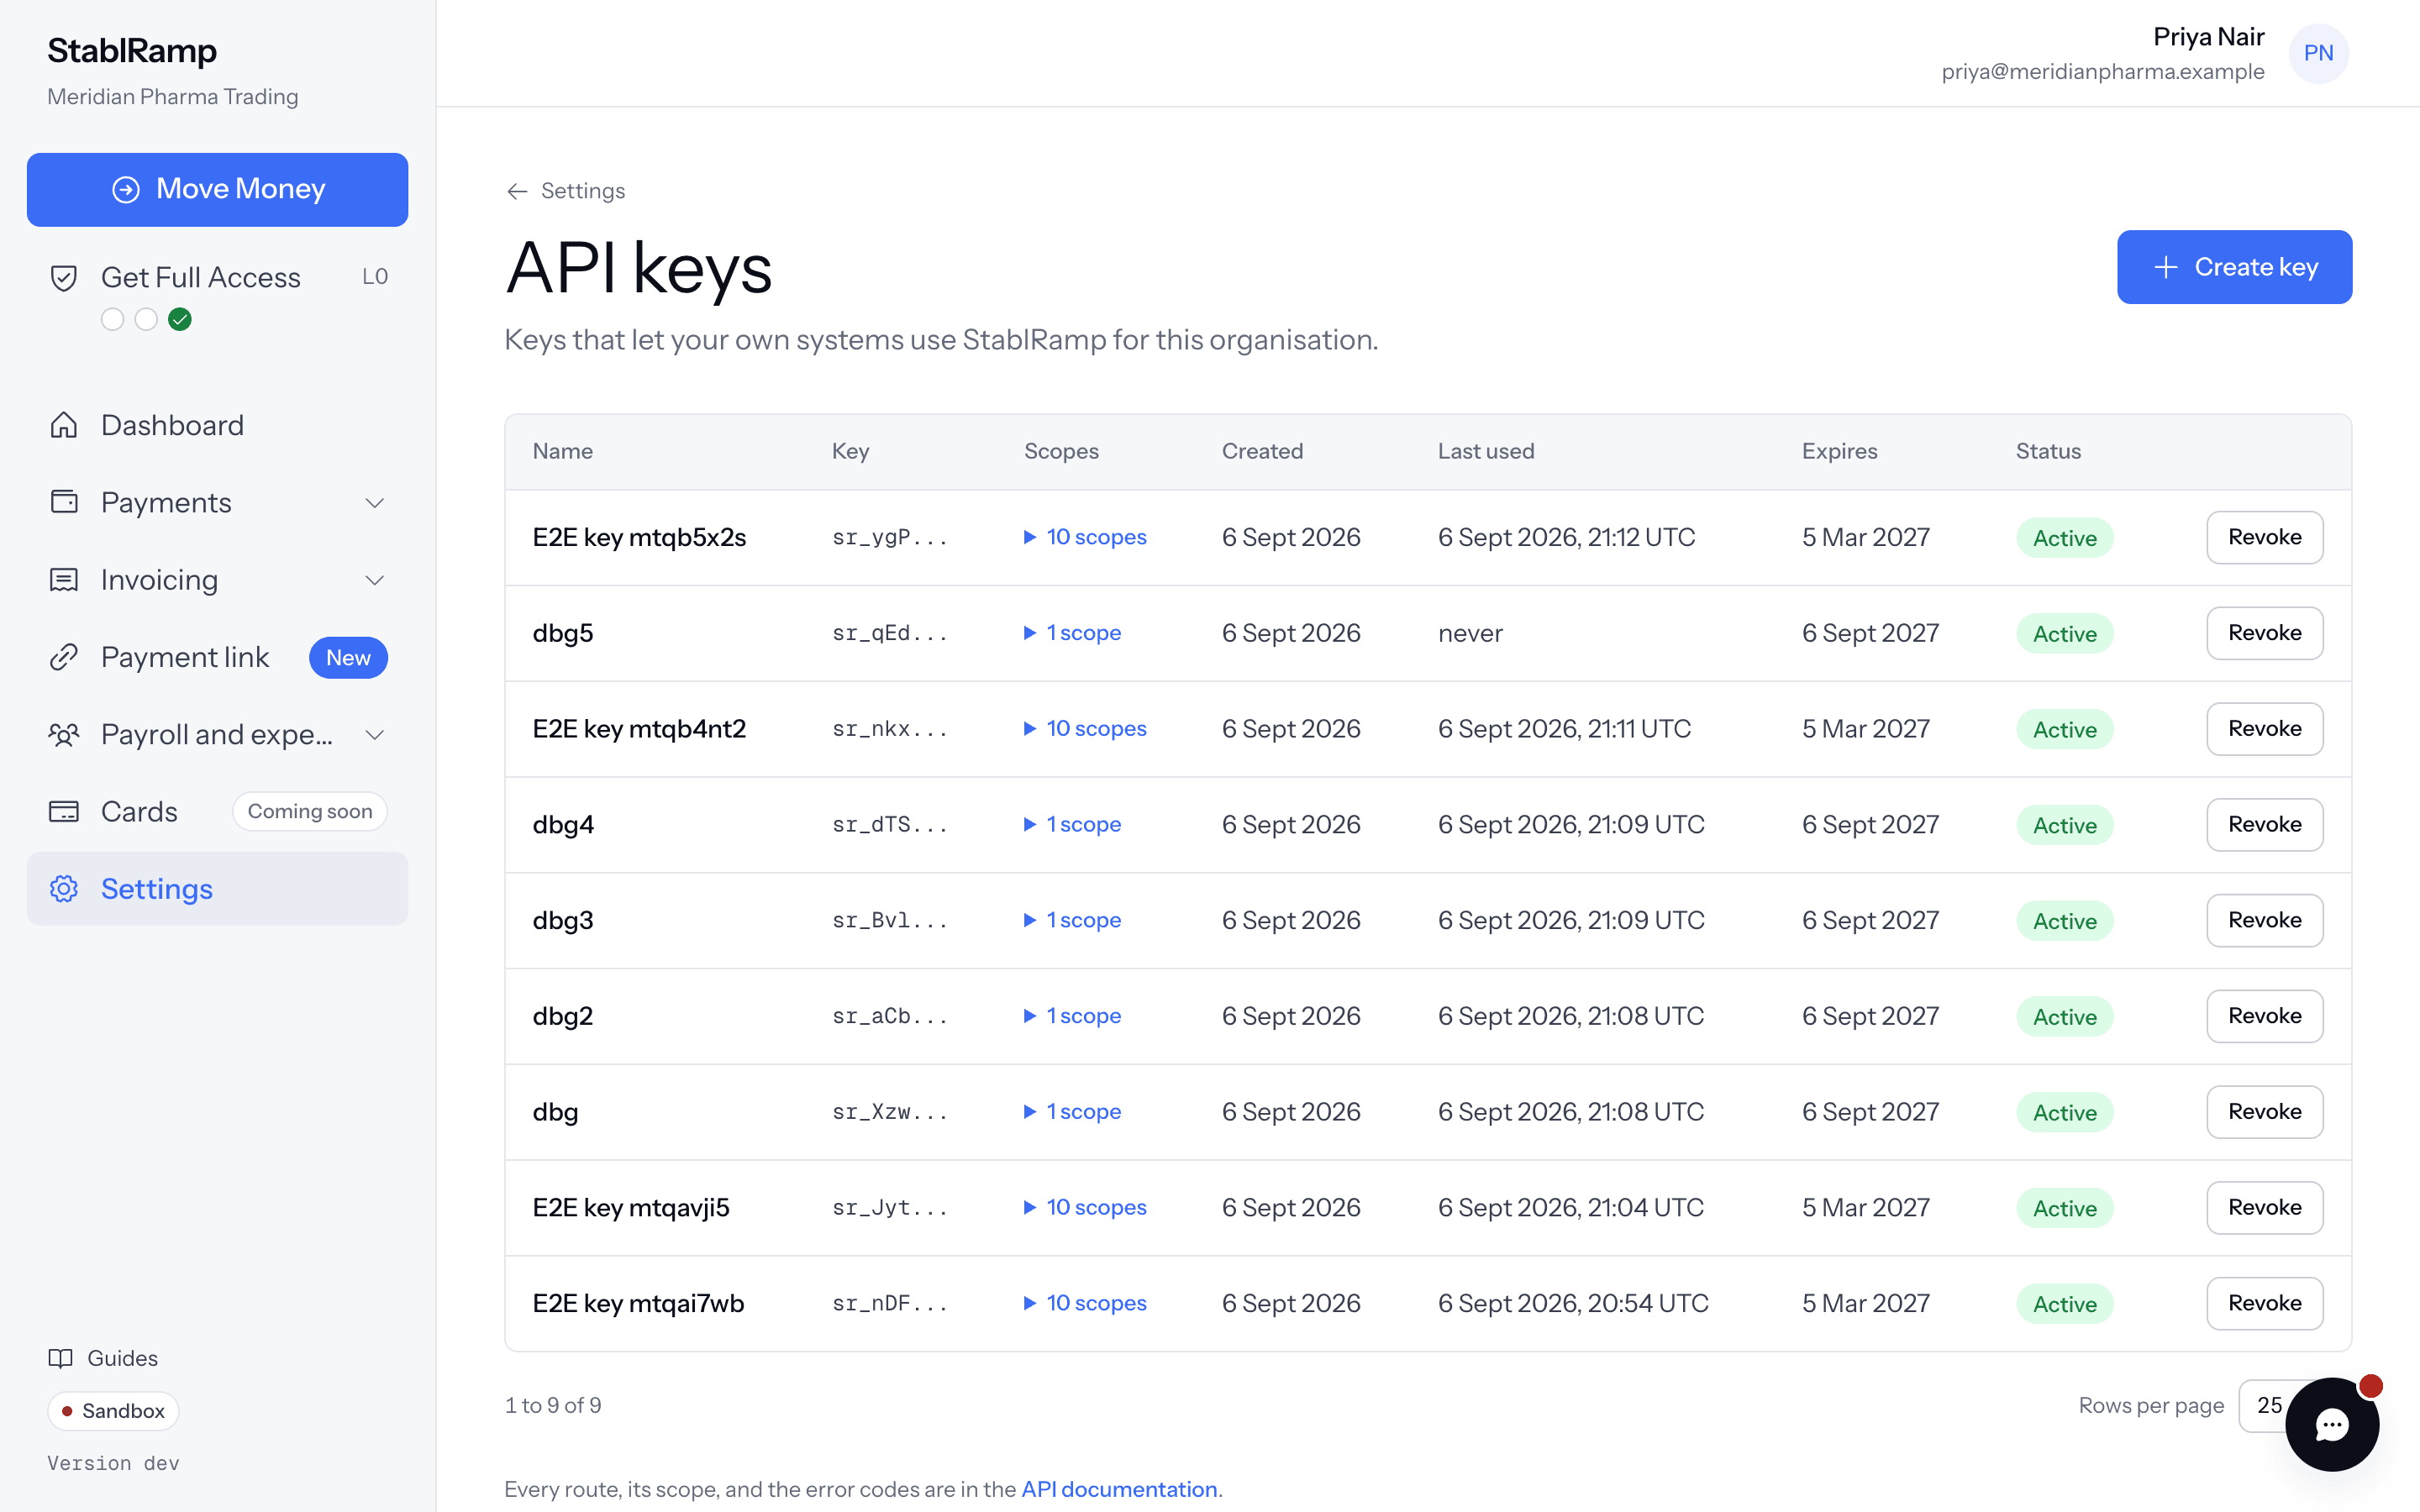Screen dimensions: 2420x1512
Task: Select Payments in the sidebar
Action: [x=217, y=502]
